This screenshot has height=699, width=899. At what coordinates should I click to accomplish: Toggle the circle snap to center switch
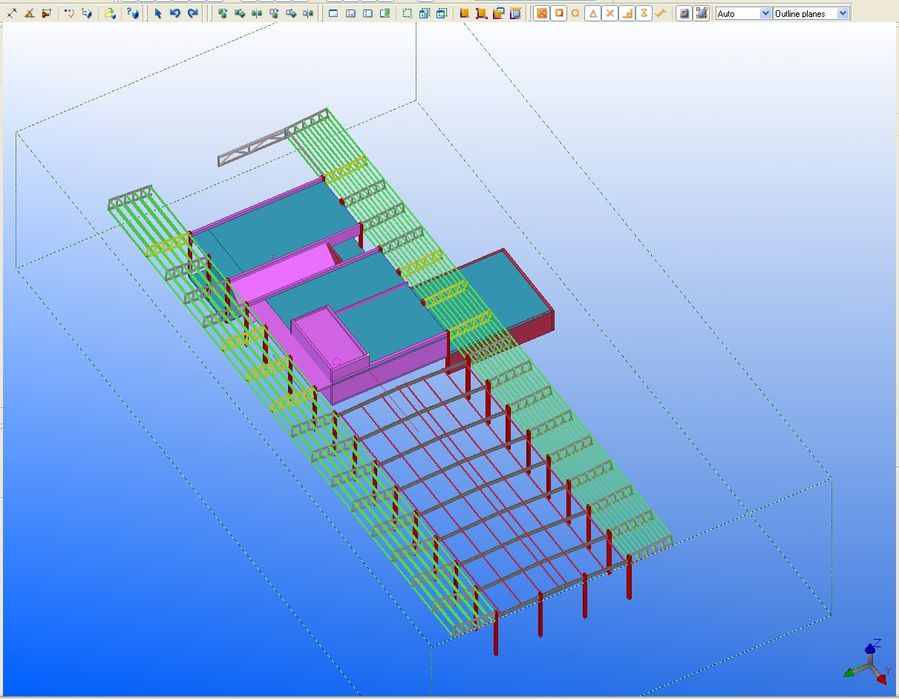click(x=576, y=13)
